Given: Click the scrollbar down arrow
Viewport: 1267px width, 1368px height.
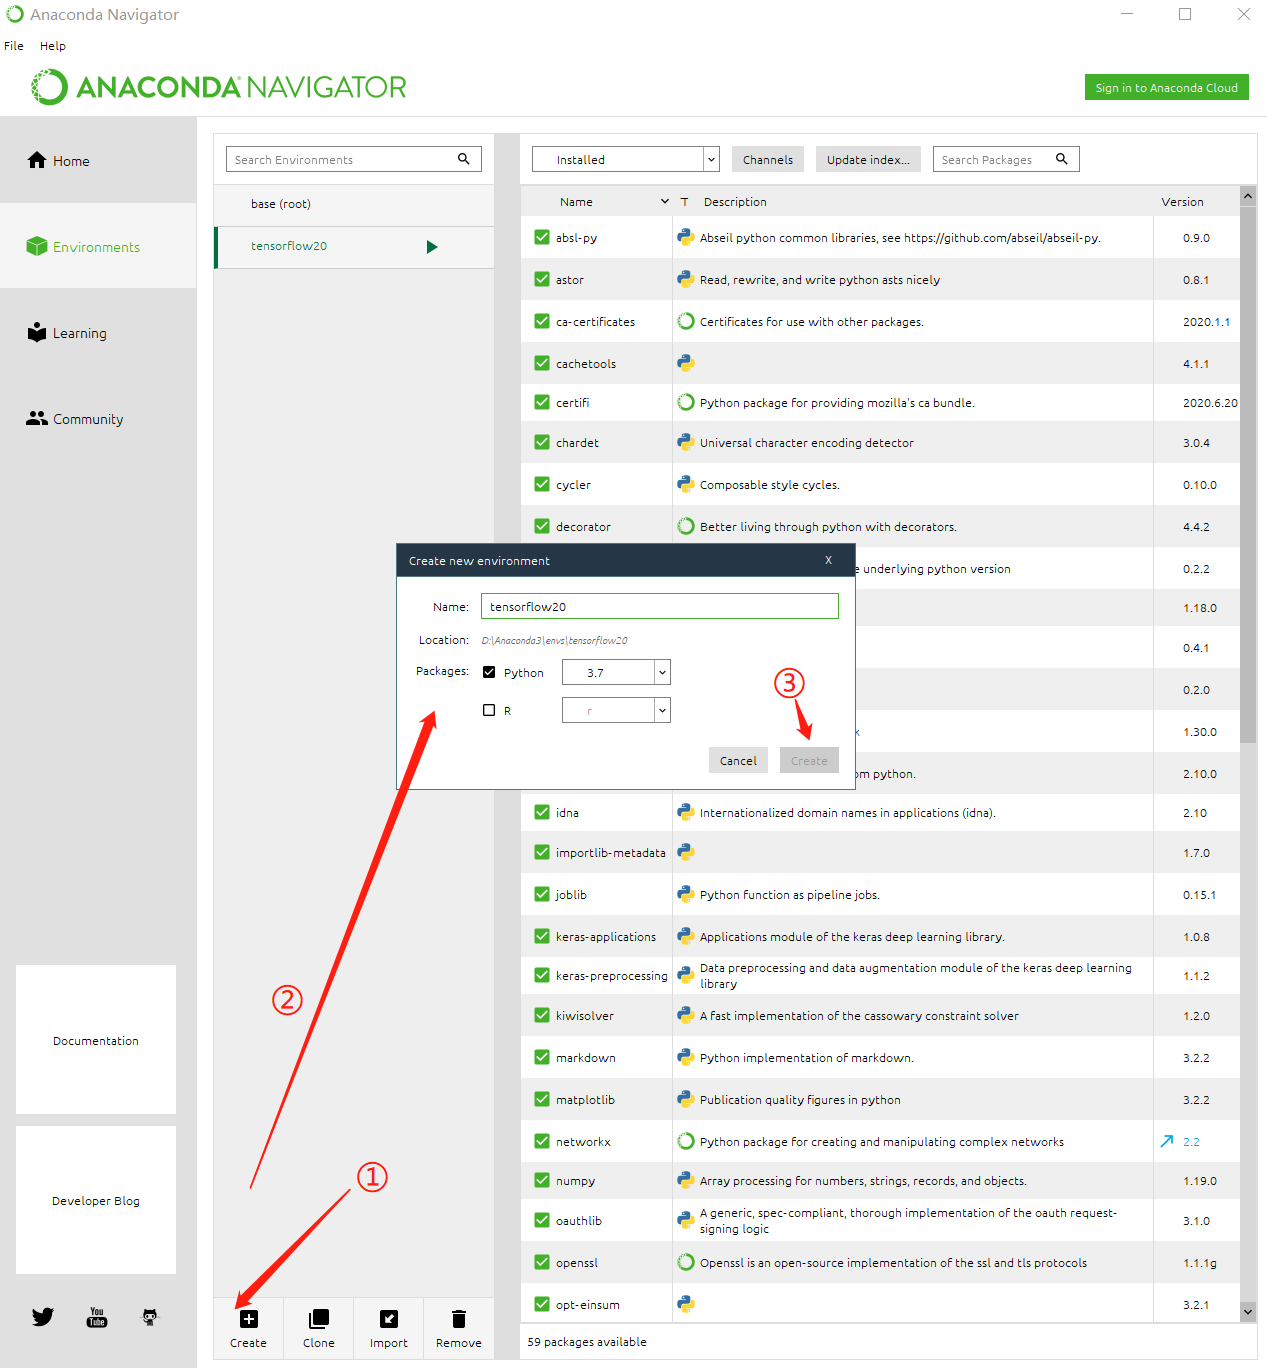Looking at the screenshot, I should coord(1248,1311).
